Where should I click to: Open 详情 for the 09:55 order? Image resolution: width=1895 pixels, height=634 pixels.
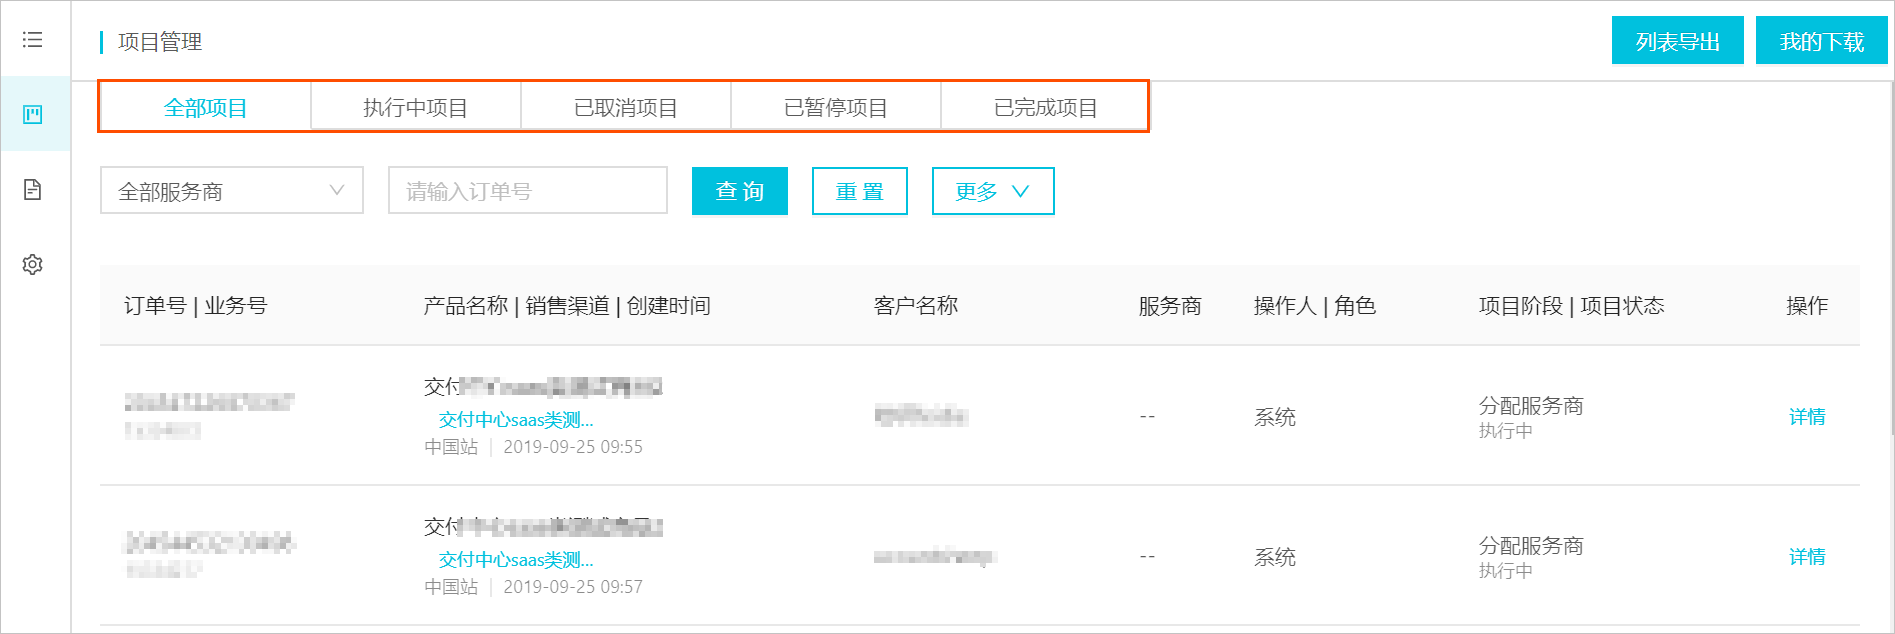coord(1807,417)
